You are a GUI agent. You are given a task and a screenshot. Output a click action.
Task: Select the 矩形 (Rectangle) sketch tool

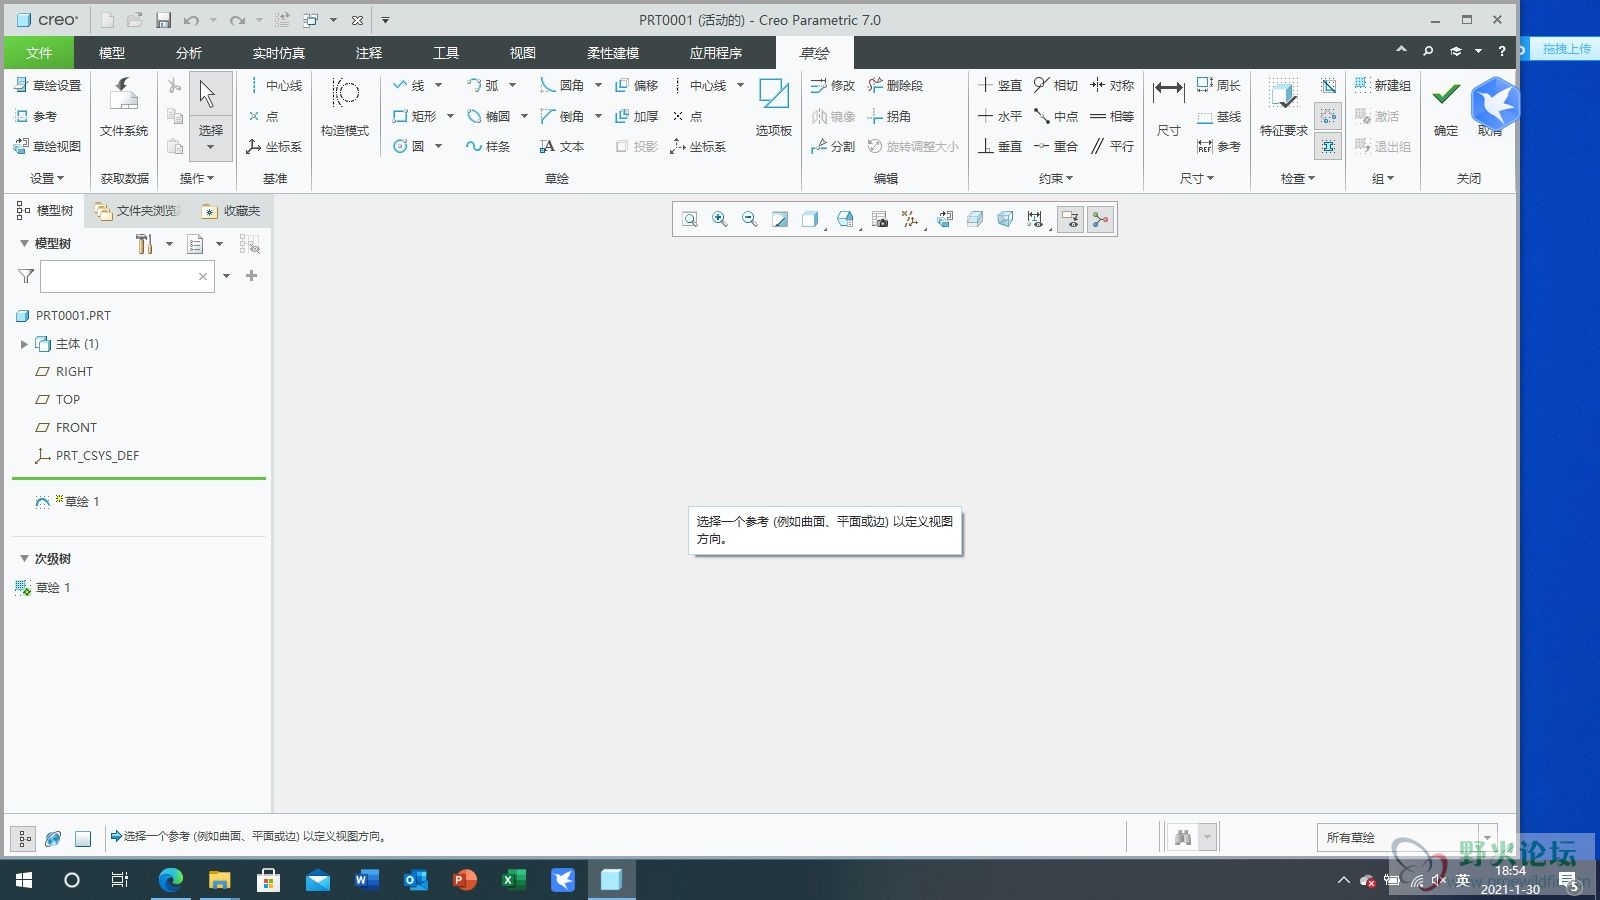(x=414, y=116)
